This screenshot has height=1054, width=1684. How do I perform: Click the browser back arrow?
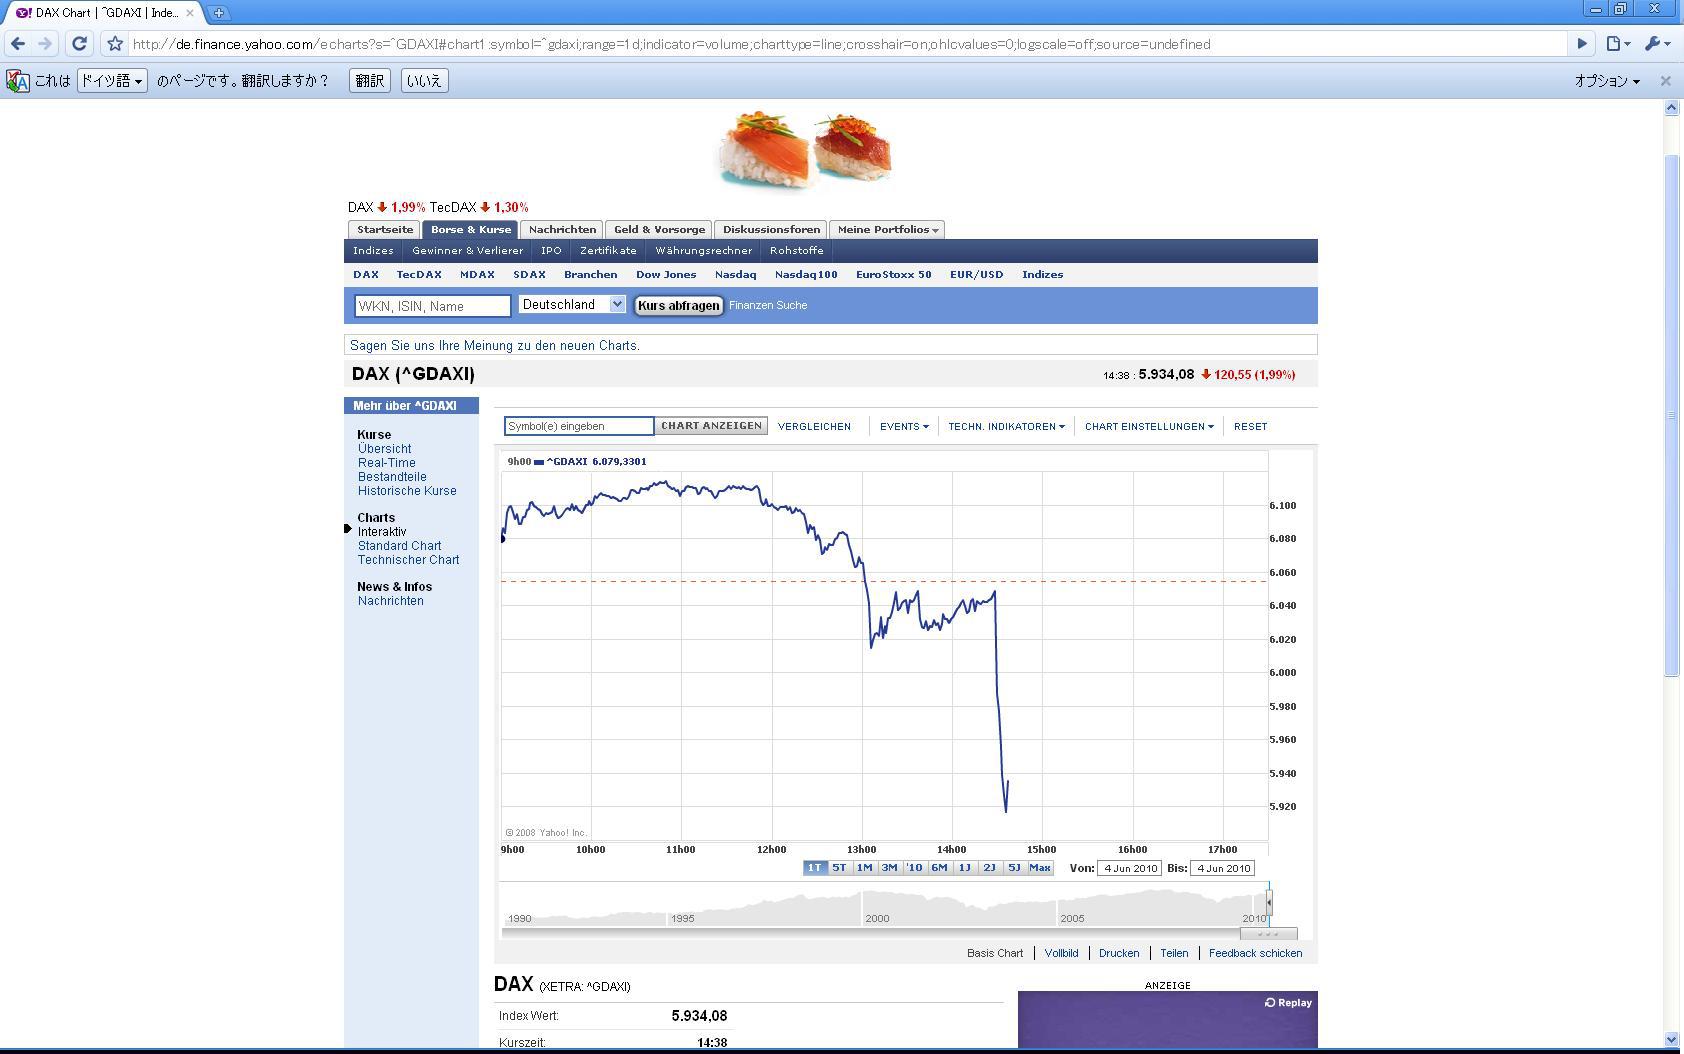point(18,44)
